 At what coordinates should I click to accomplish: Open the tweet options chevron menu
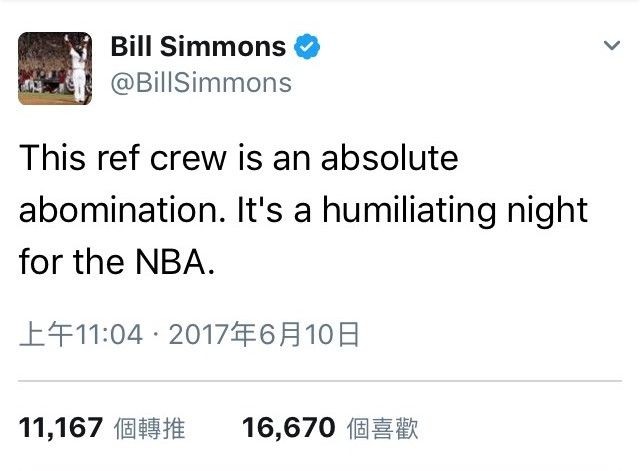612,45
